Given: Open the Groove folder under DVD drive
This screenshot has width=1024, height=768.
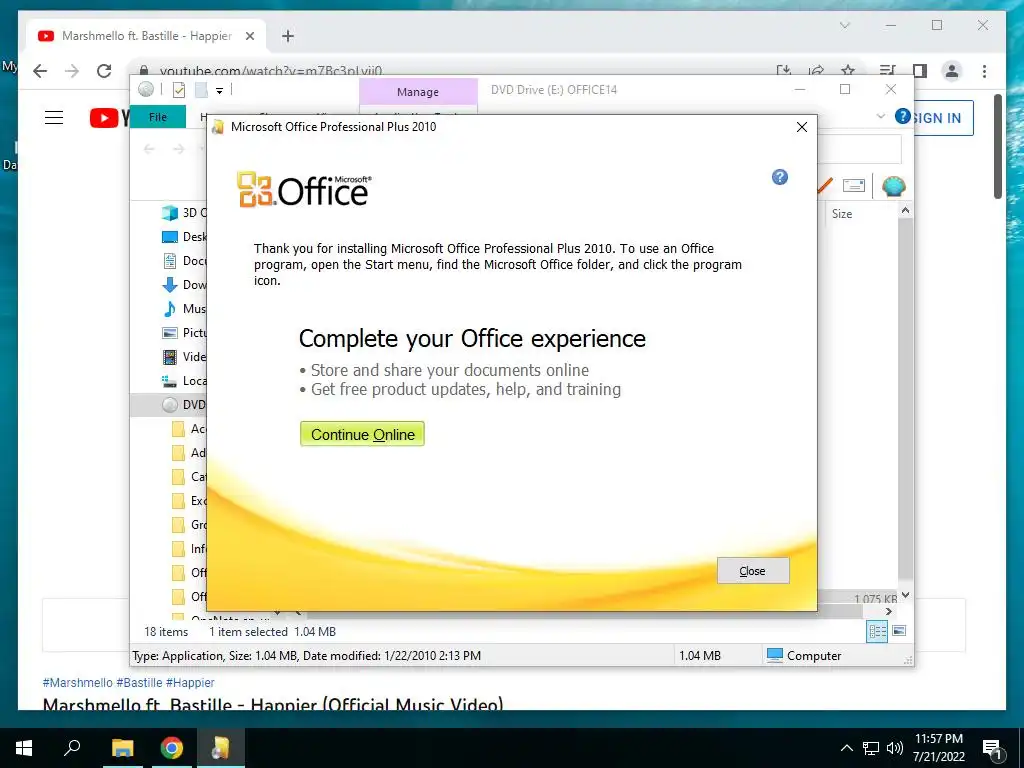Looking at the screenshot, I should click(x=189, y=525).
